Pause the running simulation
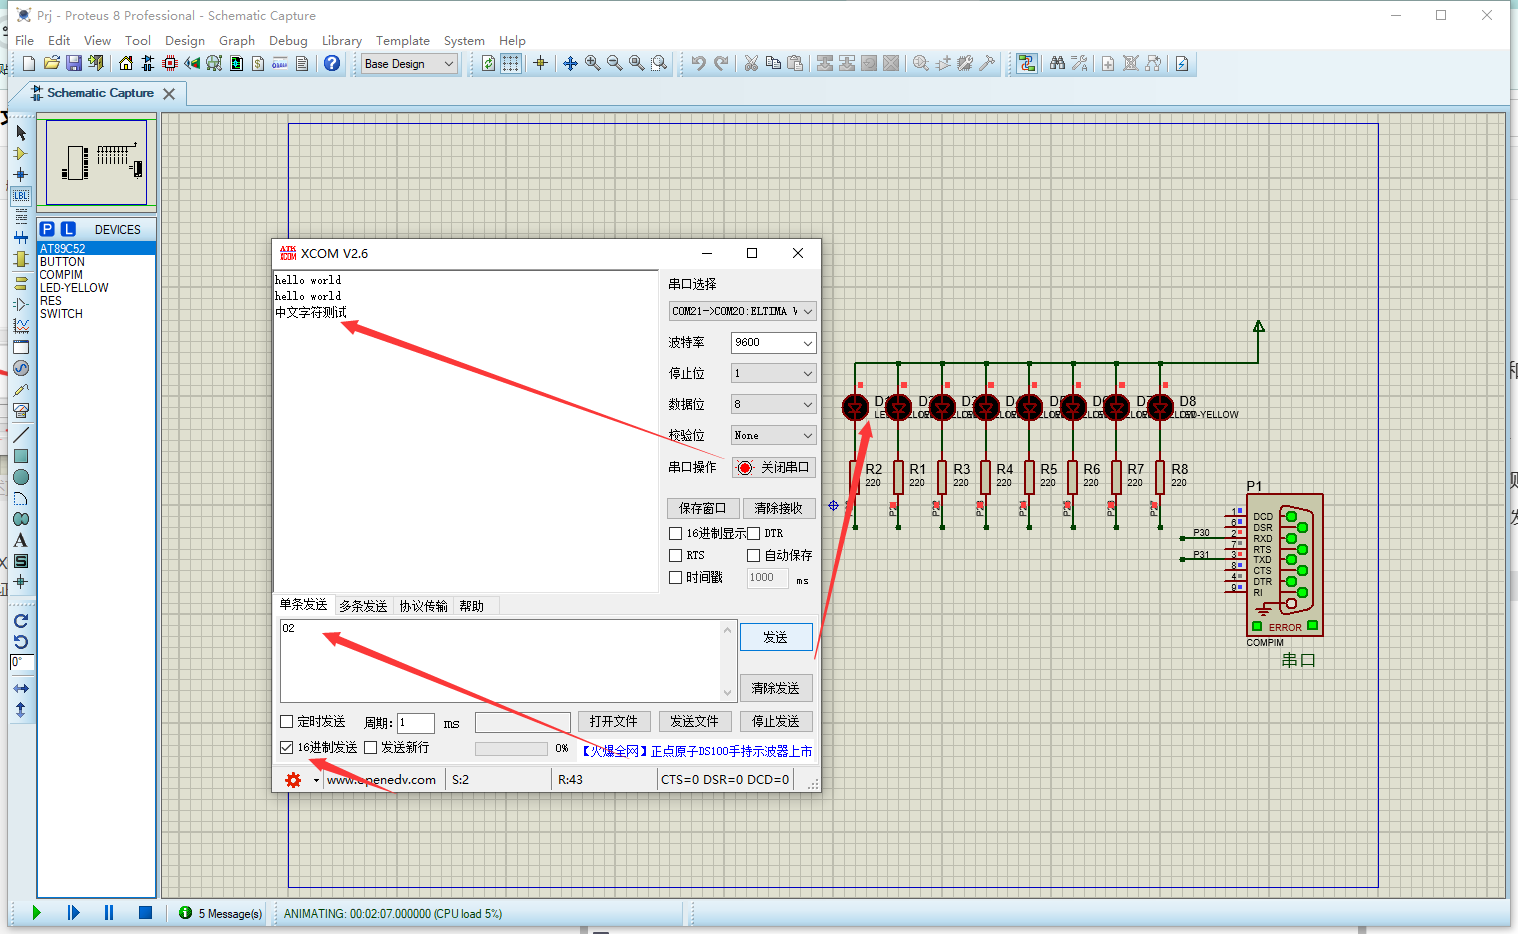 tap(109, 913)
